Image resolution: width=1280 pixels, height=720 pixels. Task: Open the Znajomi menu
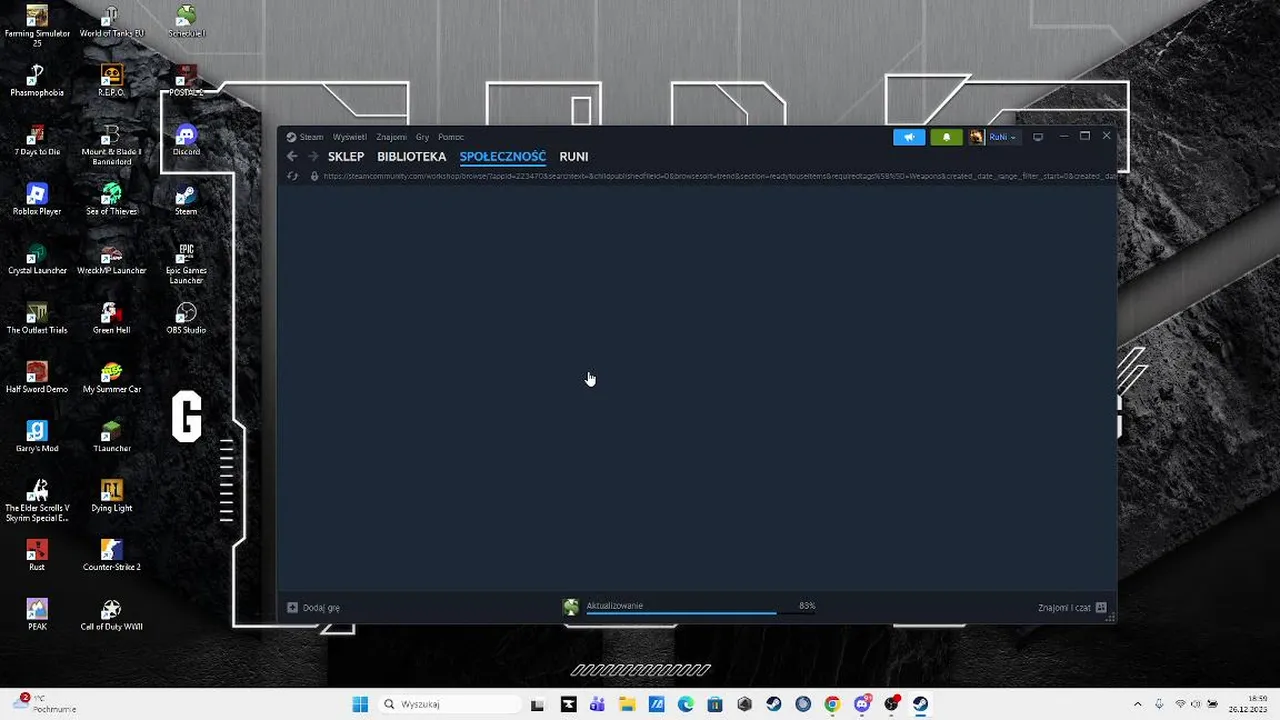pos(391,137)
